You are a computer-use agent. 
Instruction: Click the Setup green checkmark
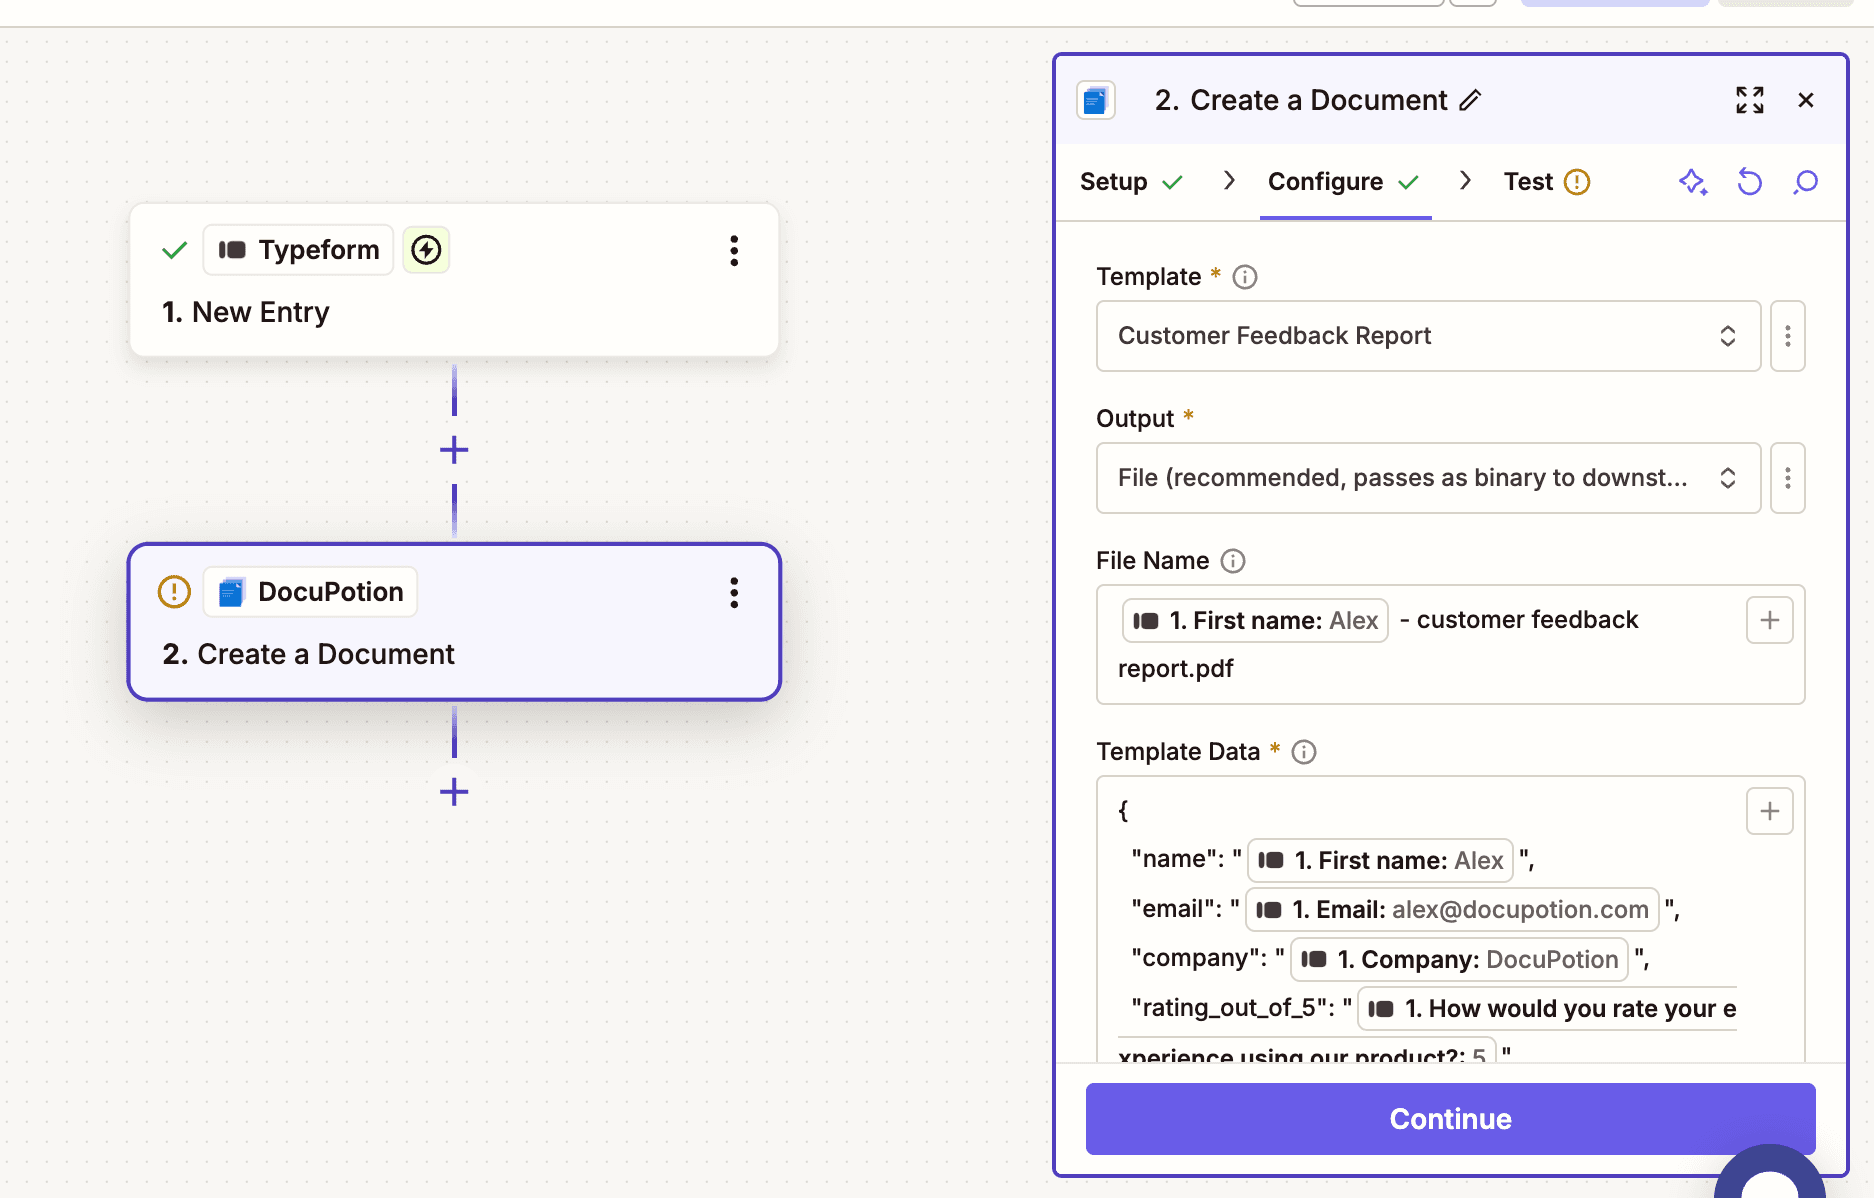[x=1172, y=182]
